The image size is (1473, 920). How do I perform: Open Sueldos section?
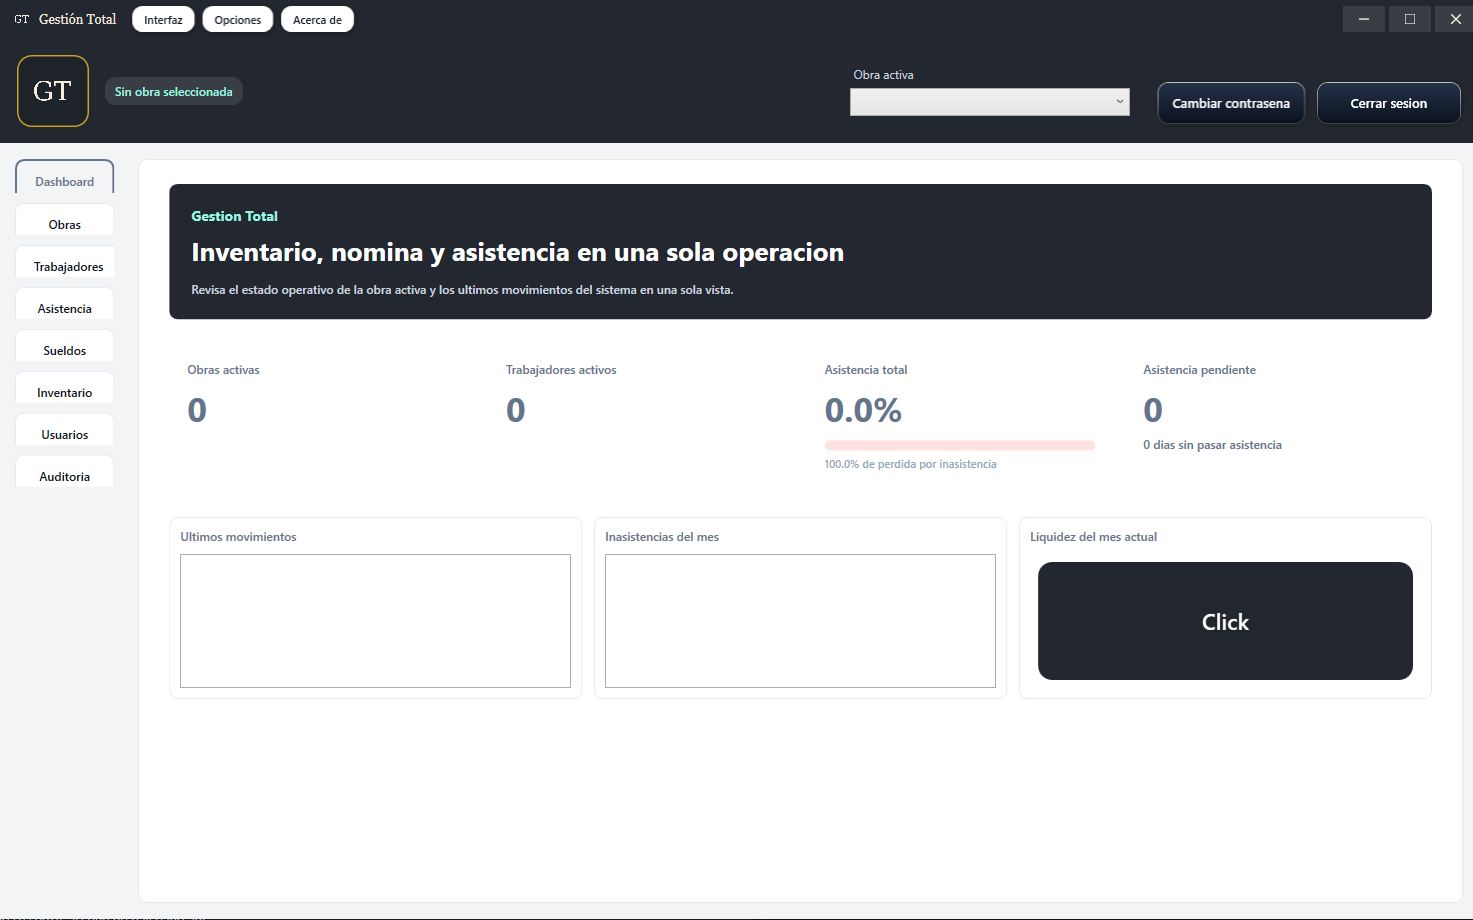pos(65,348)
